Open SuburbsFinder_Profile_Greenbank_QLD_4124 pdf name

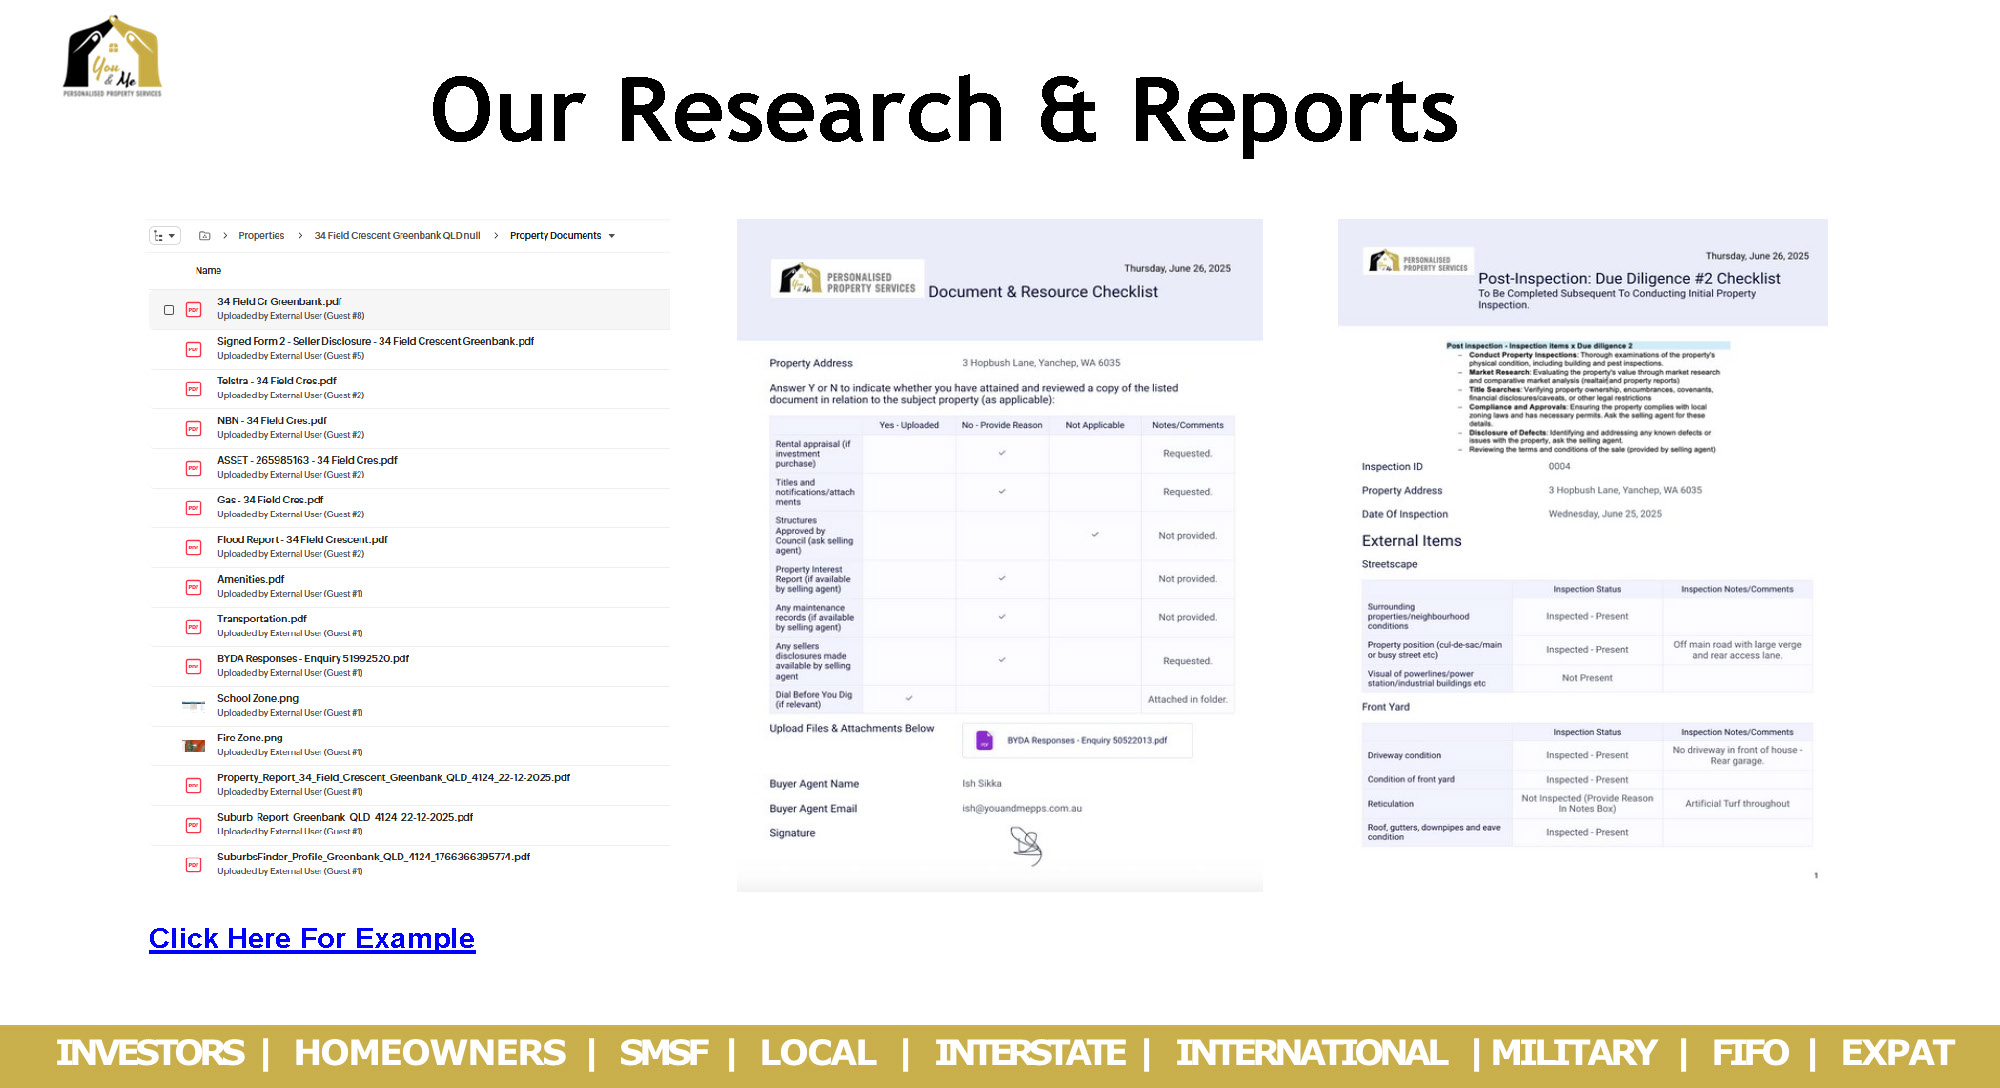373,857
